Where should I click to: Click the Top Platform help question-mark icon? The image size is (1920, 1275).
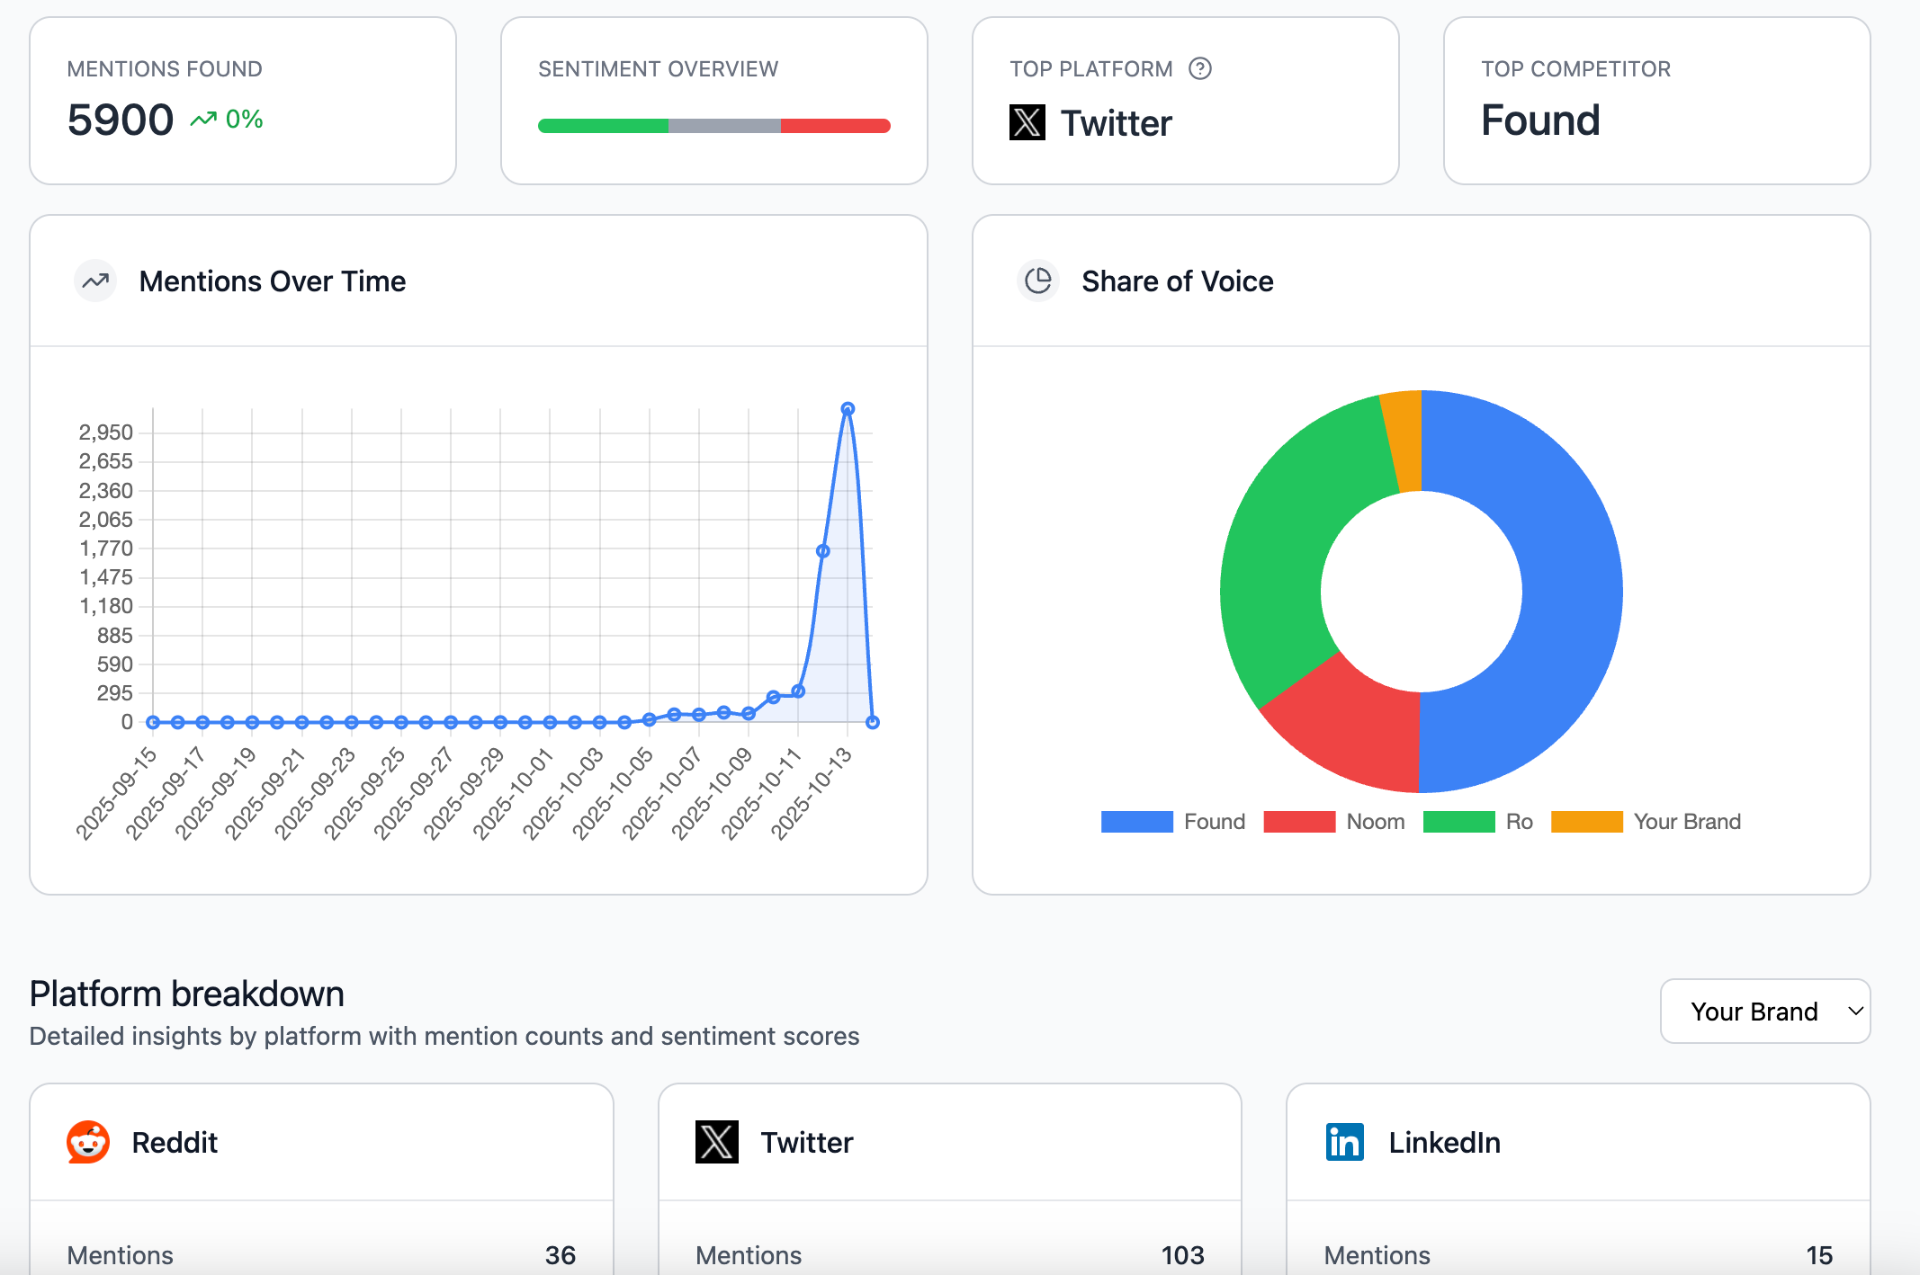tap(1200, 68)
